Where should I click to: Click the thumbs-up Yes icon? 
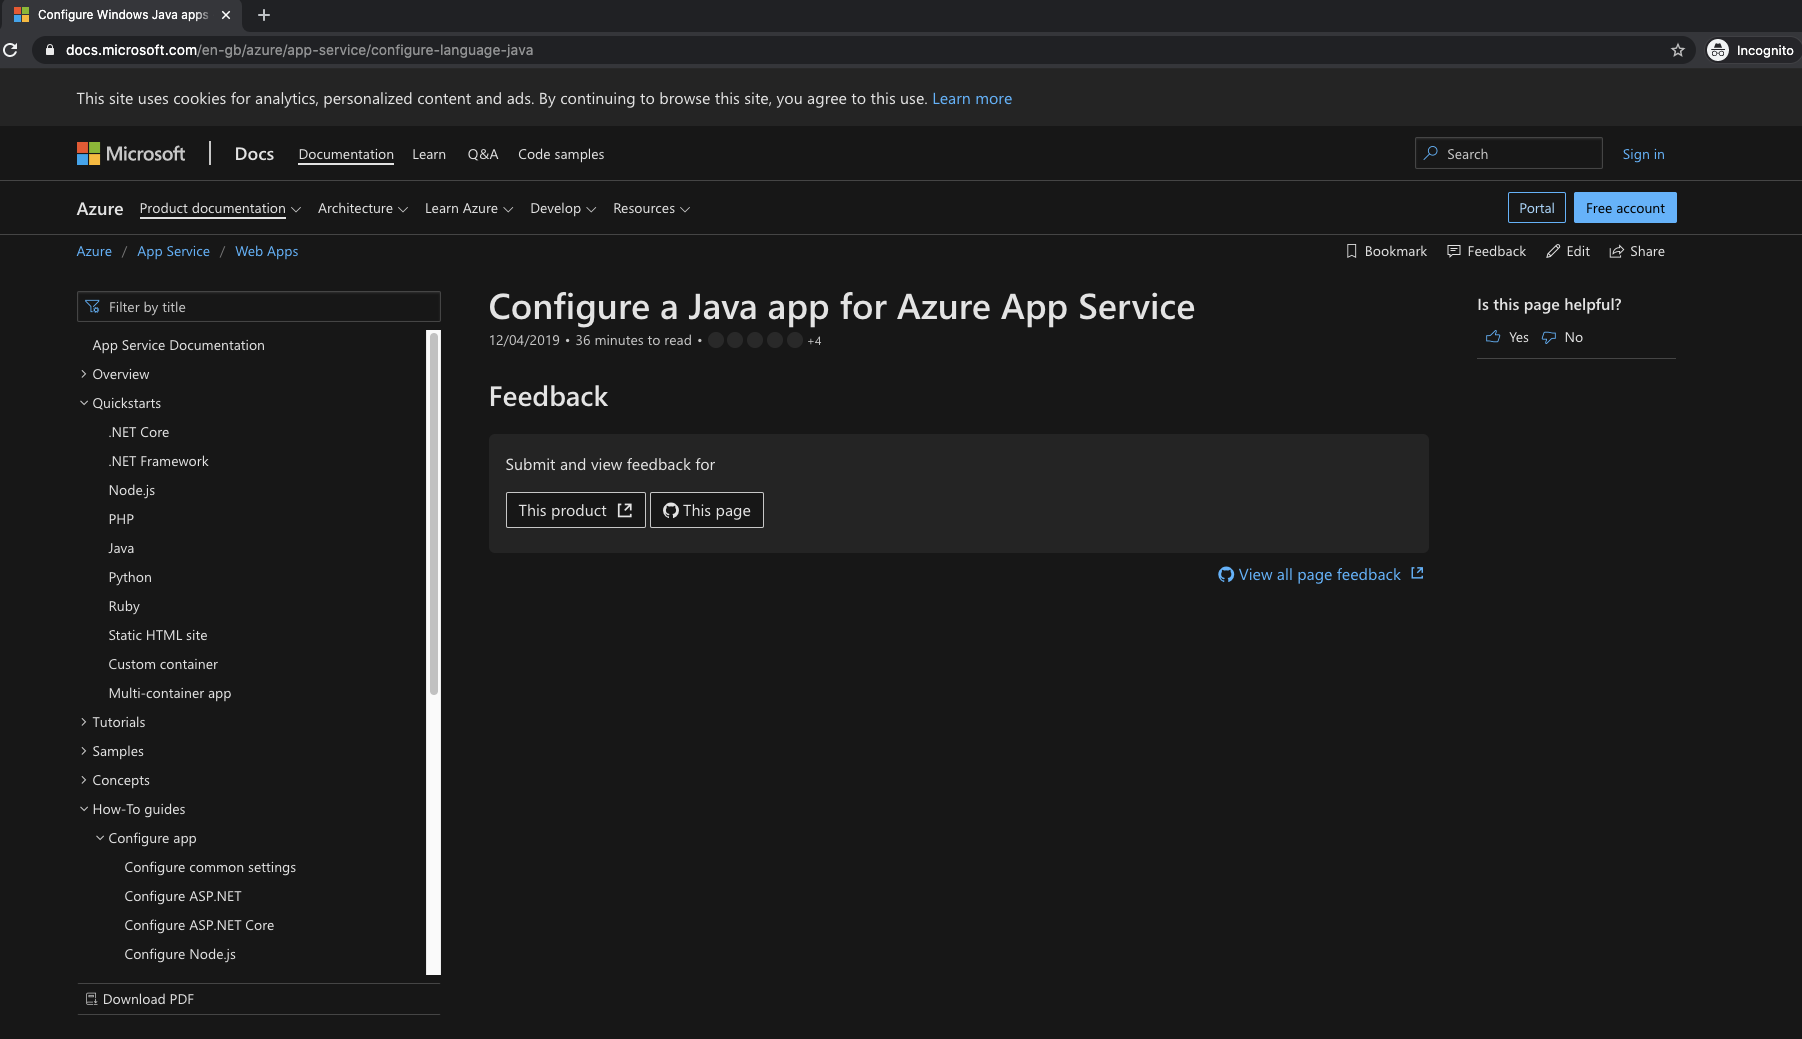pyautogui.click(x=1493, y=337)
